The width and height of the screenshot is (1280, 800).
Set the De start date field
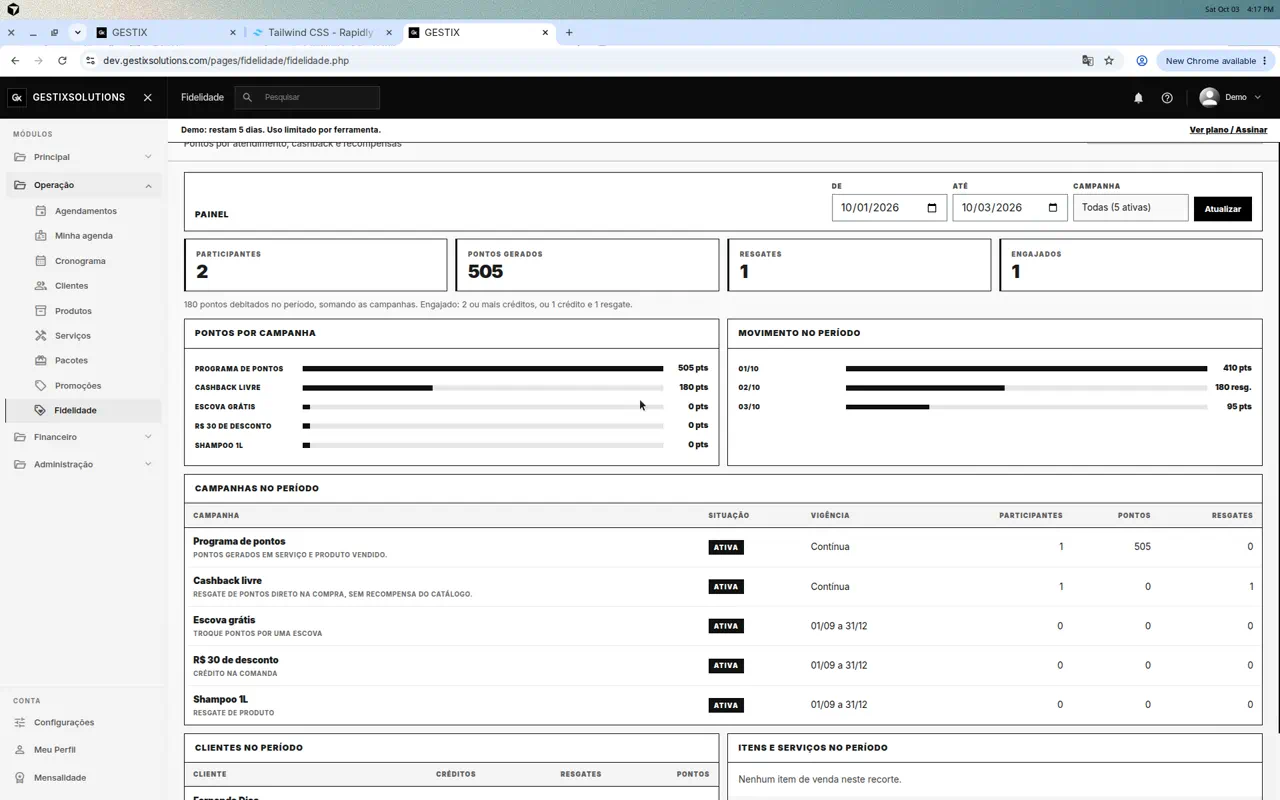click(889, 208)
